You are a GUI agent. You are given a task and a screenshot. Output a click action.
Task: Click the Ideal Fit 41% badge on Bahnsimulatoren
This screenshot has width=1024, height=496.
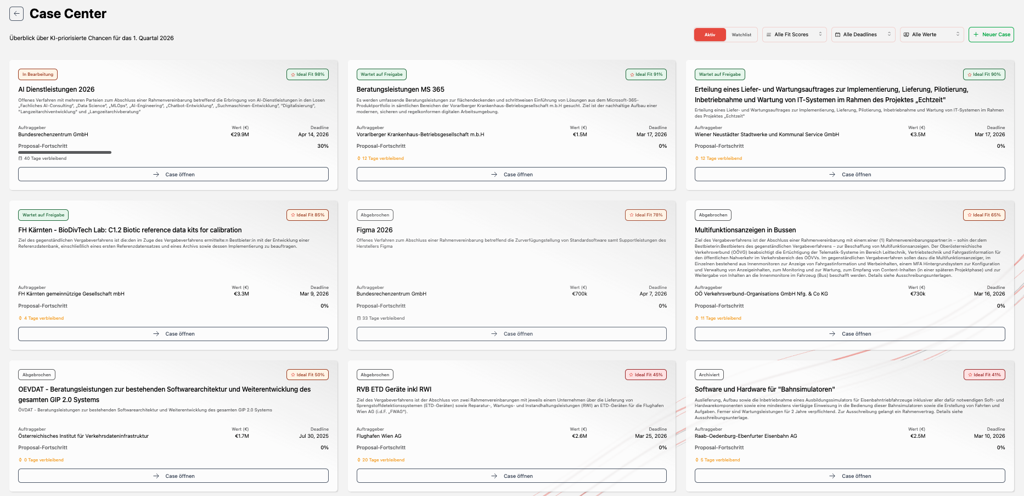(984, 375)
